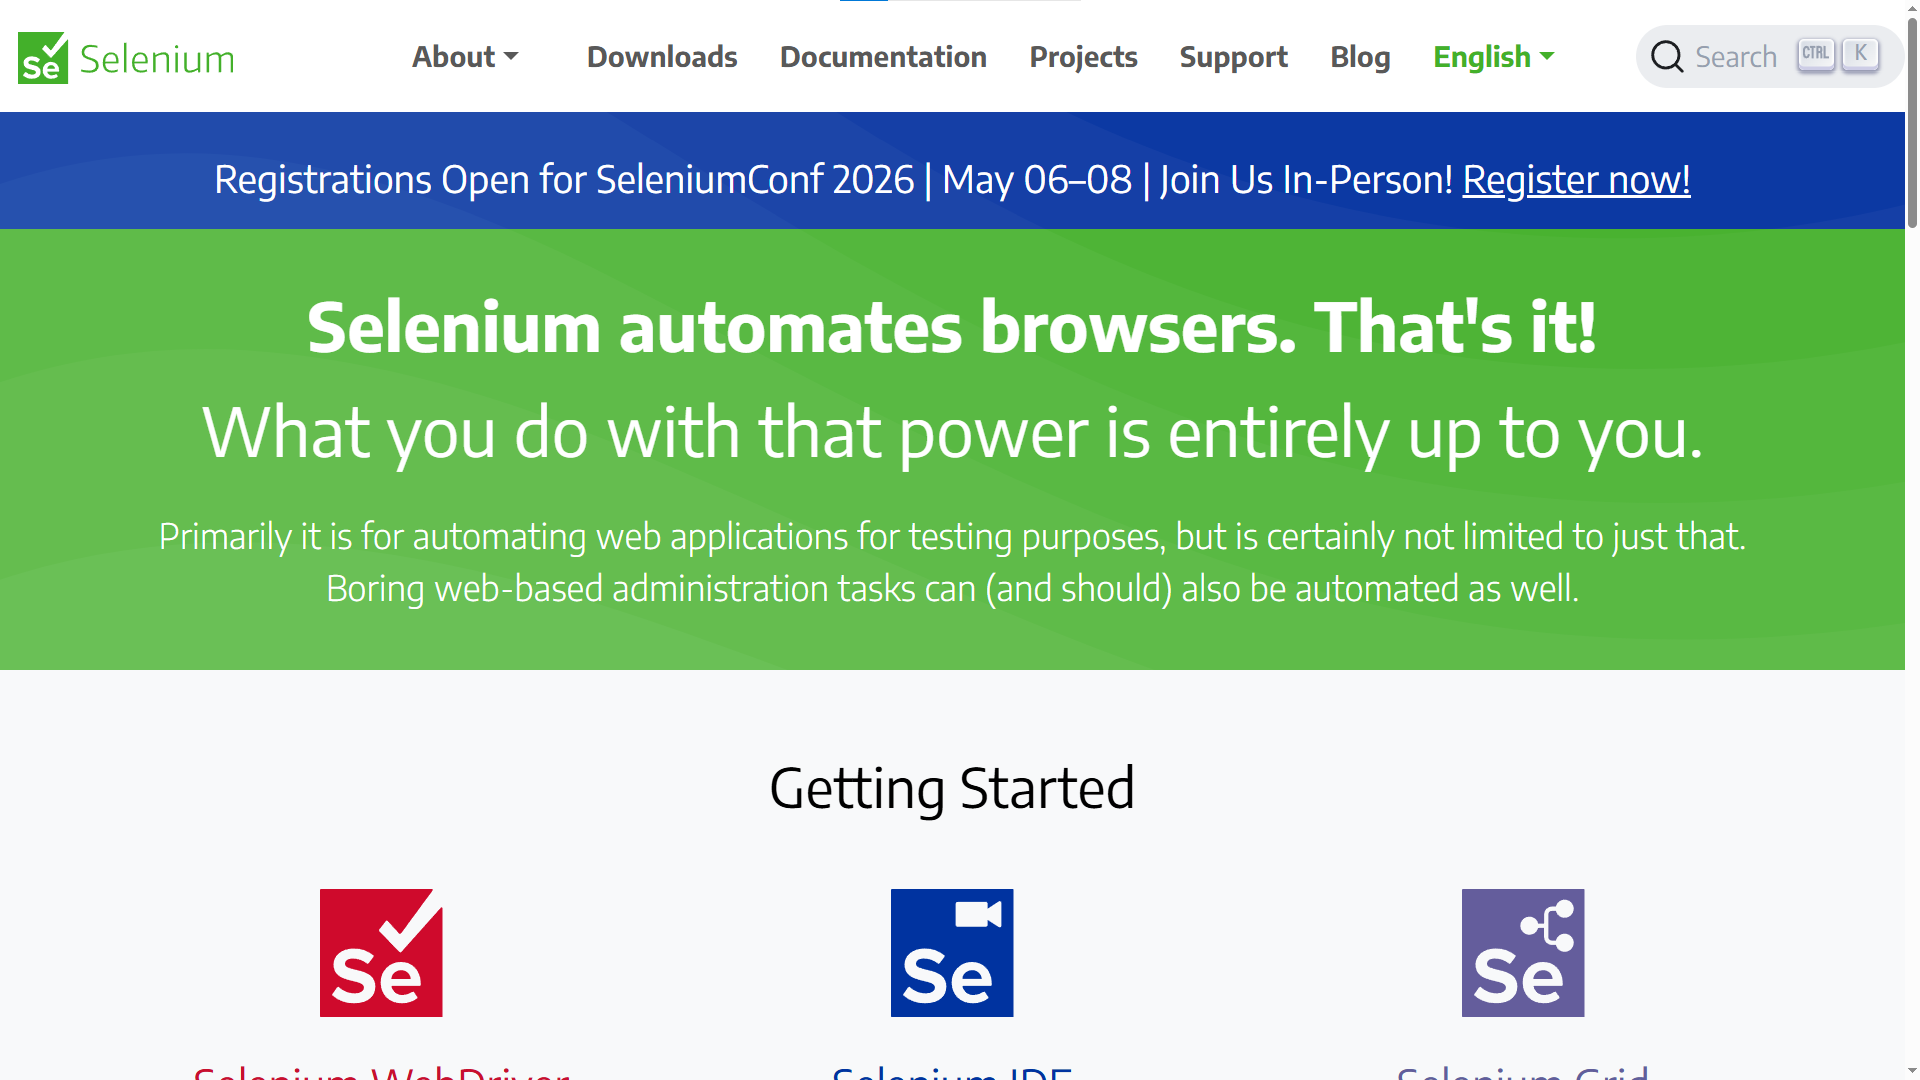Go to the Documentation page
1920x1080 pixels.
click(883, 57)
